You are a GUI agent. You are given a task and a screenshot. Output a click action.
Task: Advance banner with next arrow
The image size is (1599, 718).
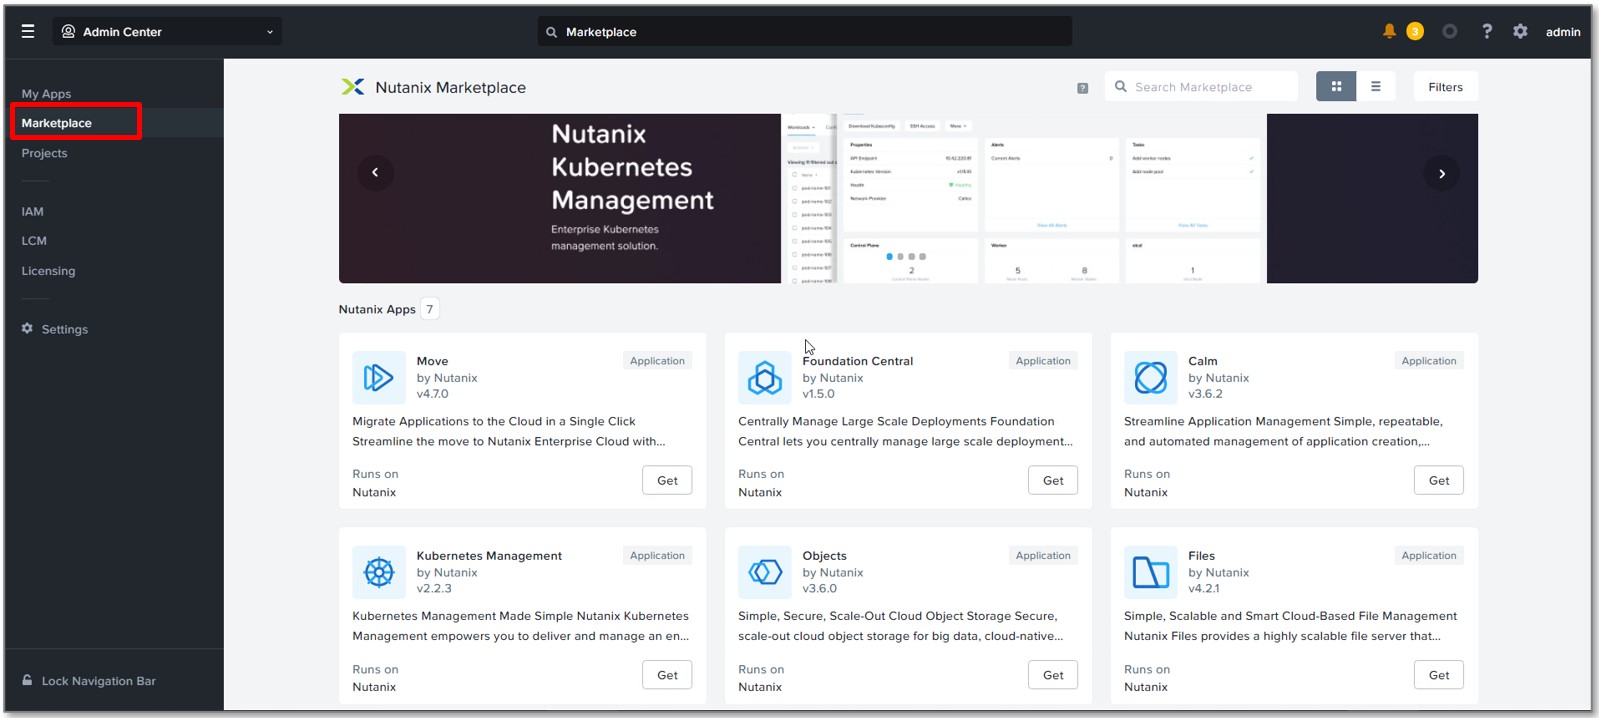(x=1441, y=173)
